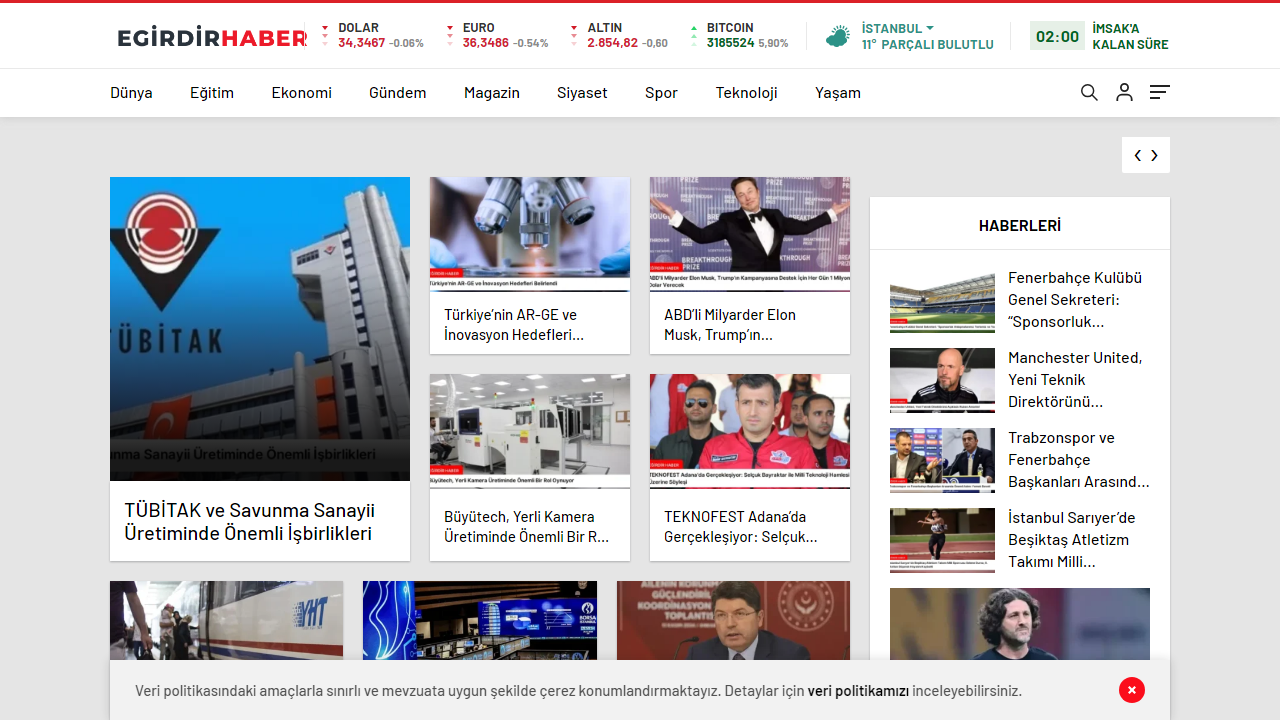Click the next slide arrow

[1155, 155]
